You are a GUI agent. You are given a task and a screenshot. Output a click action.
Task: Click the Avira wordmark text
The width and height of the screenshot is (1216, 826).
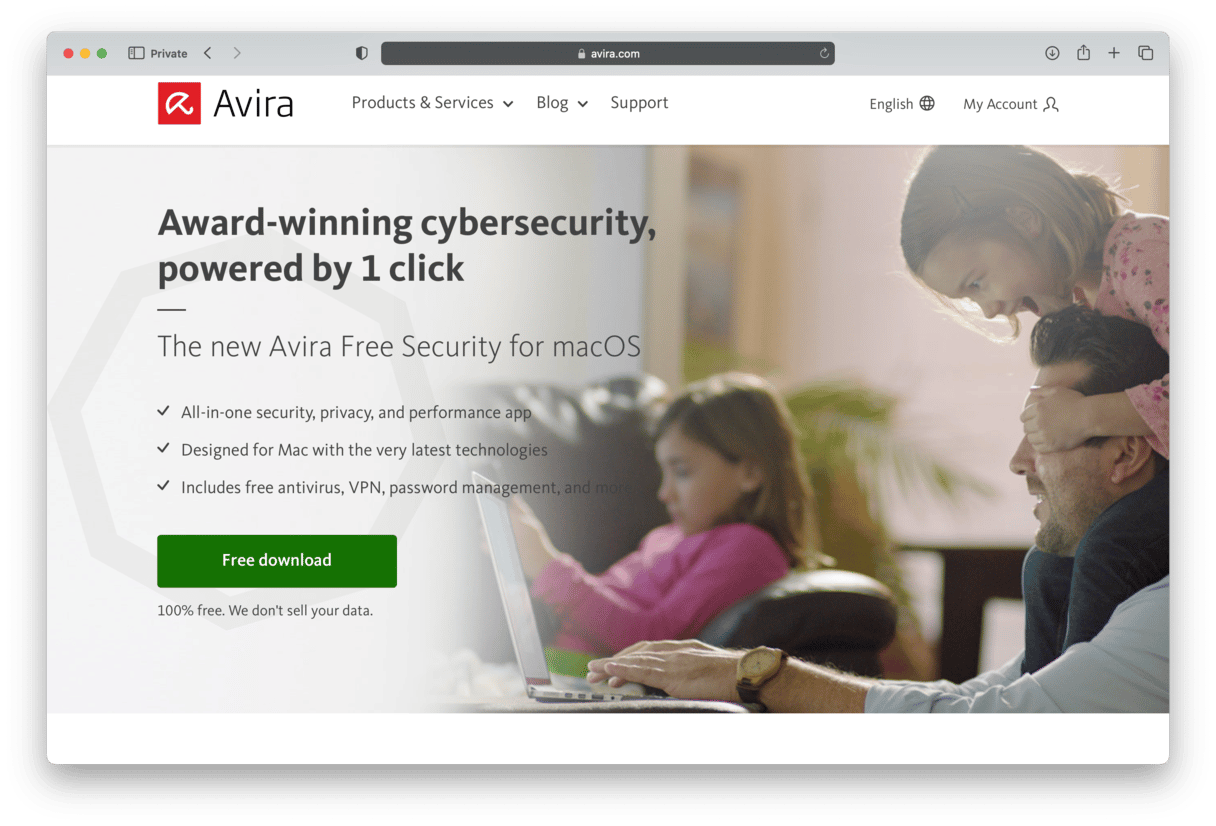coord(253,103)
